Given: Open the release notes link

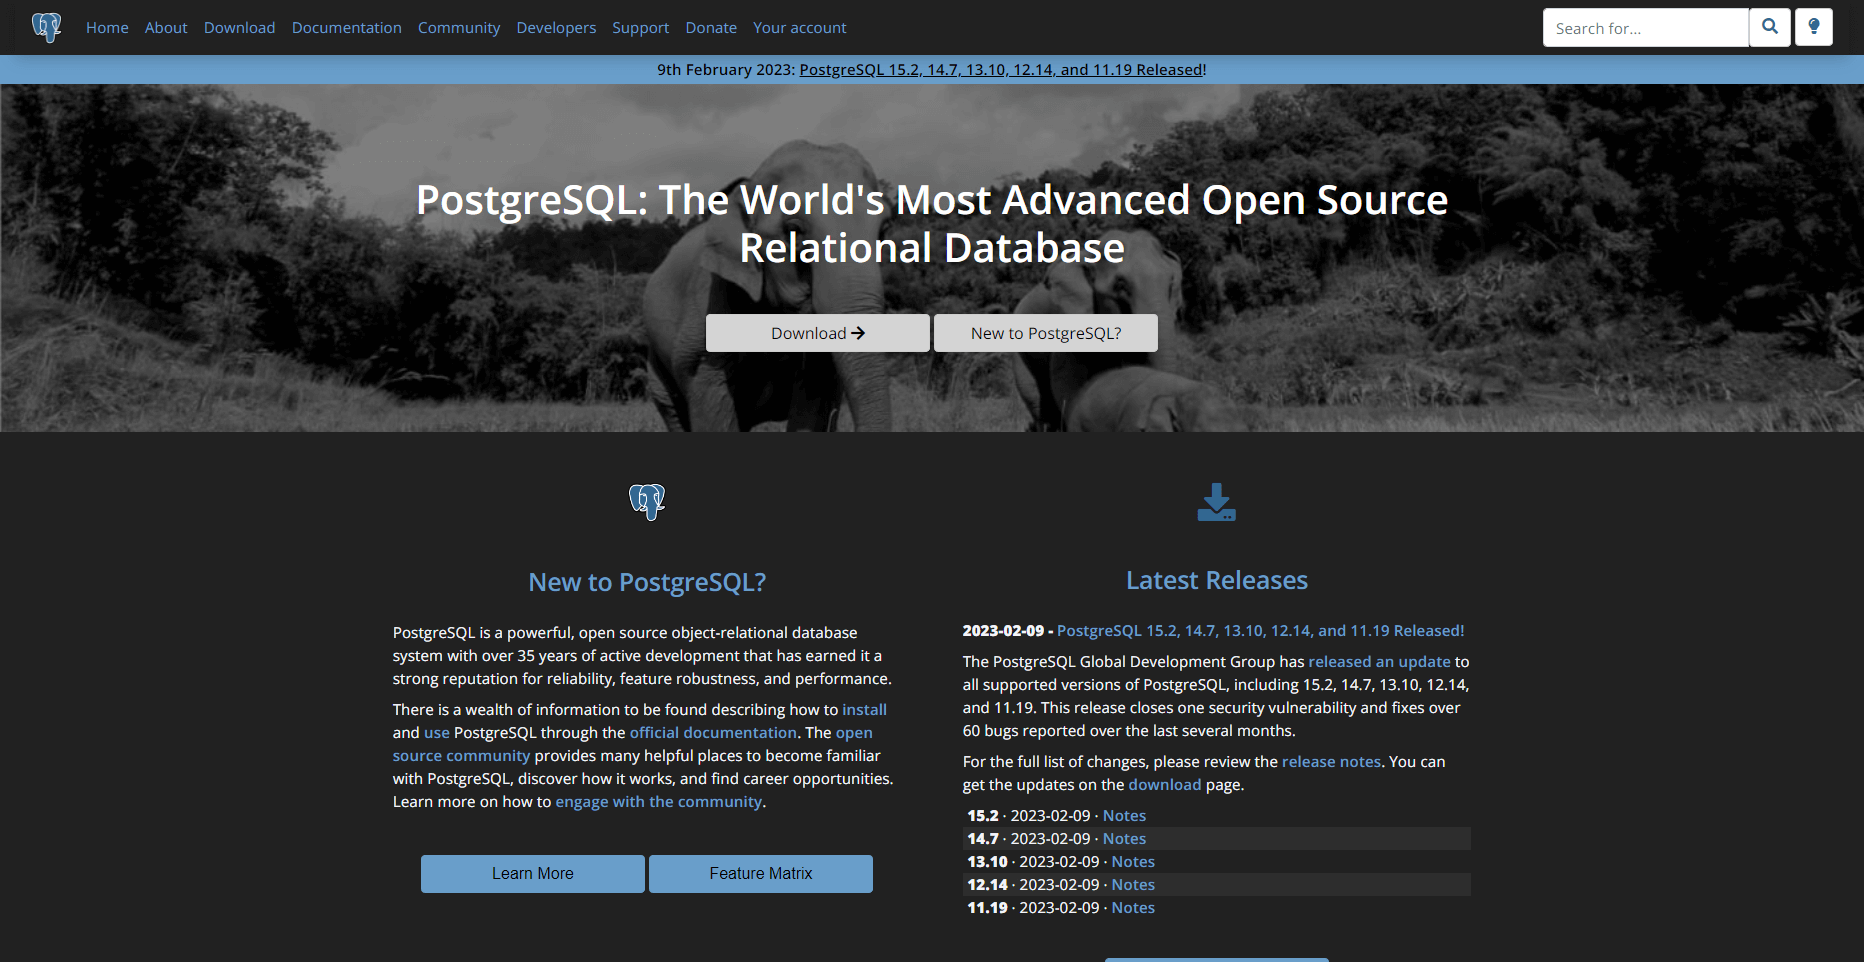Looking at the screenshot, I should pos(1331,762).
